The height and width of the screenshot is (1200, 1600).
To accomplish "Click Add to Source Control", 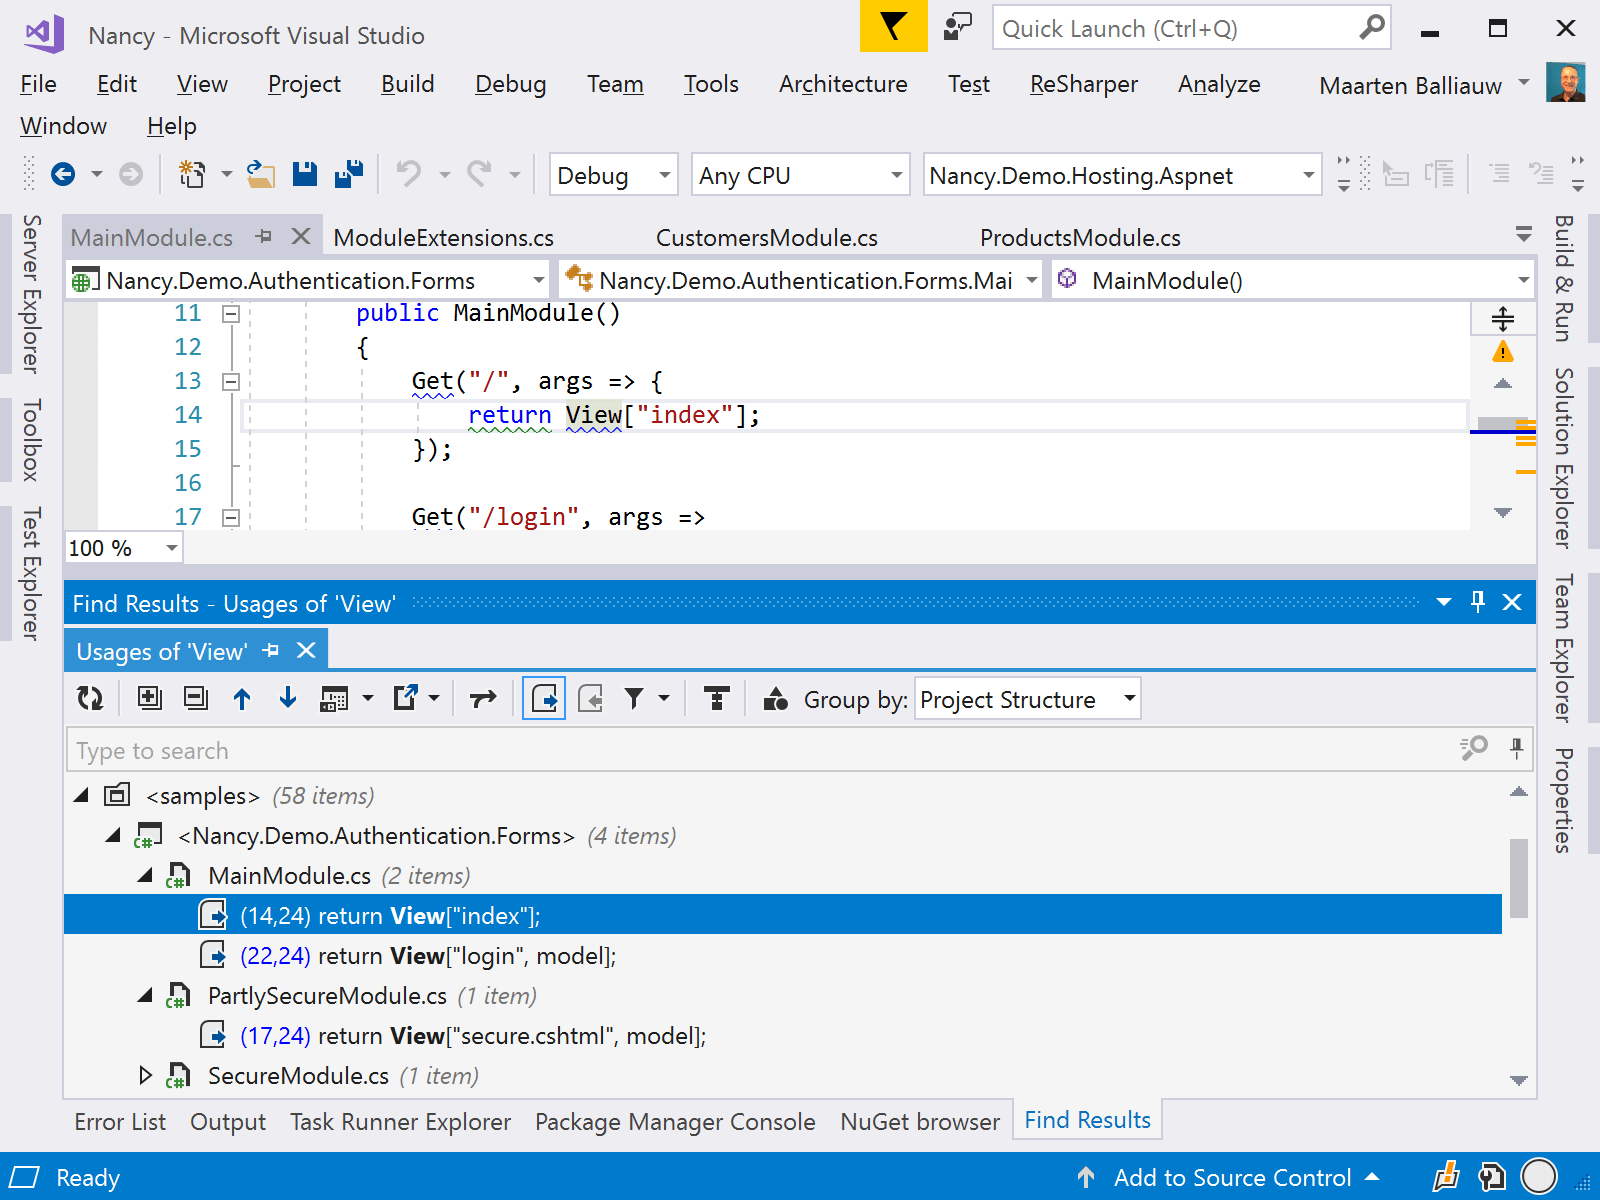I will pos(1232,1177).
